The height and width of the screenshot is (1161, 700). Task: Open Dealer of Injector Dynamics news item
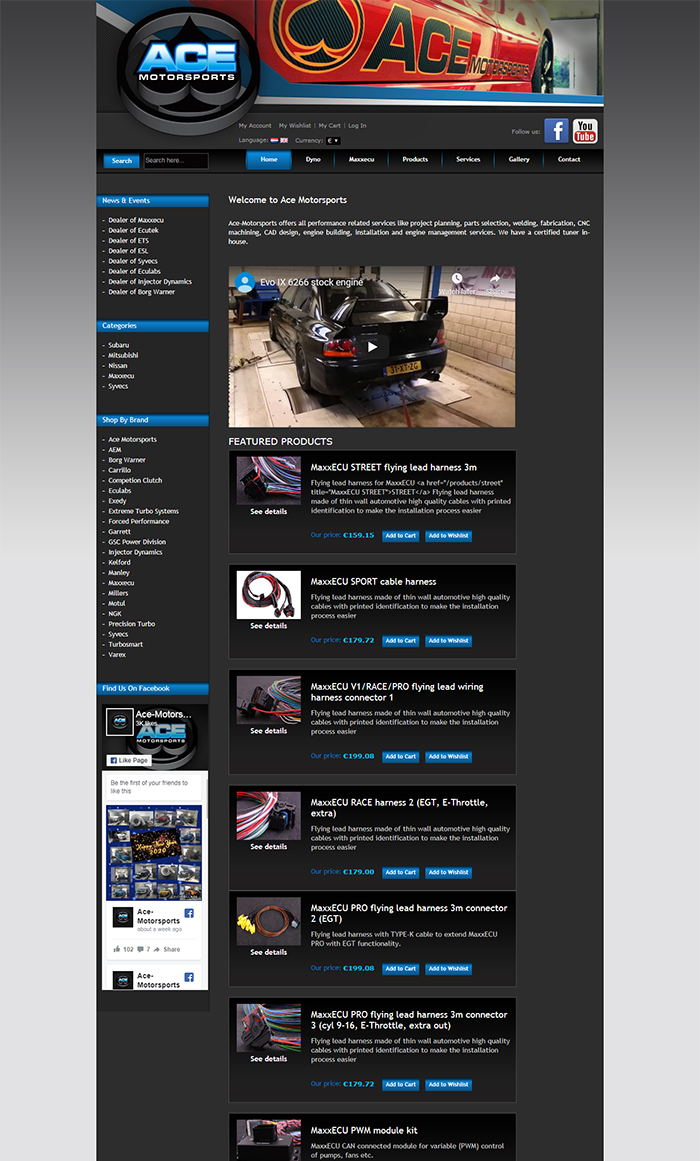pyautogui.click(x=150, y=281)
